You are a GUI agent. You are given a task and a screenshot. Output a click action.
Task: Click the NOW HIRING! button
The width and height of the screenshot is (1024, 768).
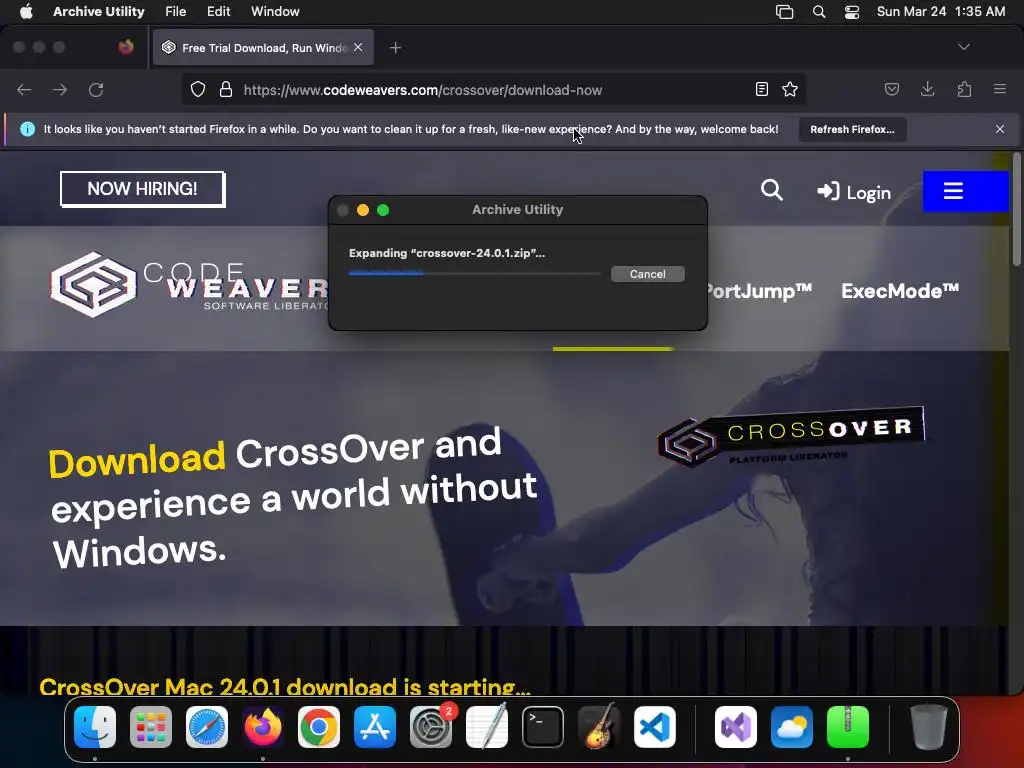pos(142,189)
